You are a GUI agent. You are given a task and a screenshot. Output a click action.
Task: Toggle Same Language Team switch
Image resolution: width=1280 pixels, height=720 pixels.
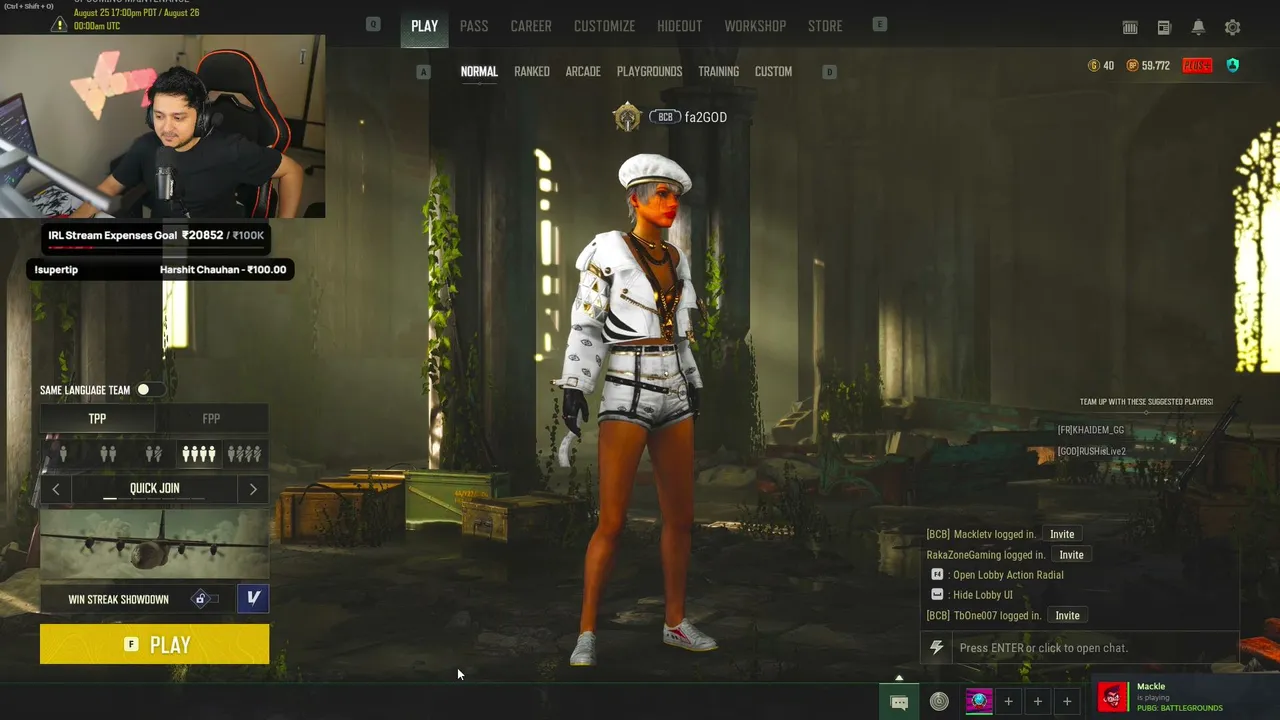point(151,390)
